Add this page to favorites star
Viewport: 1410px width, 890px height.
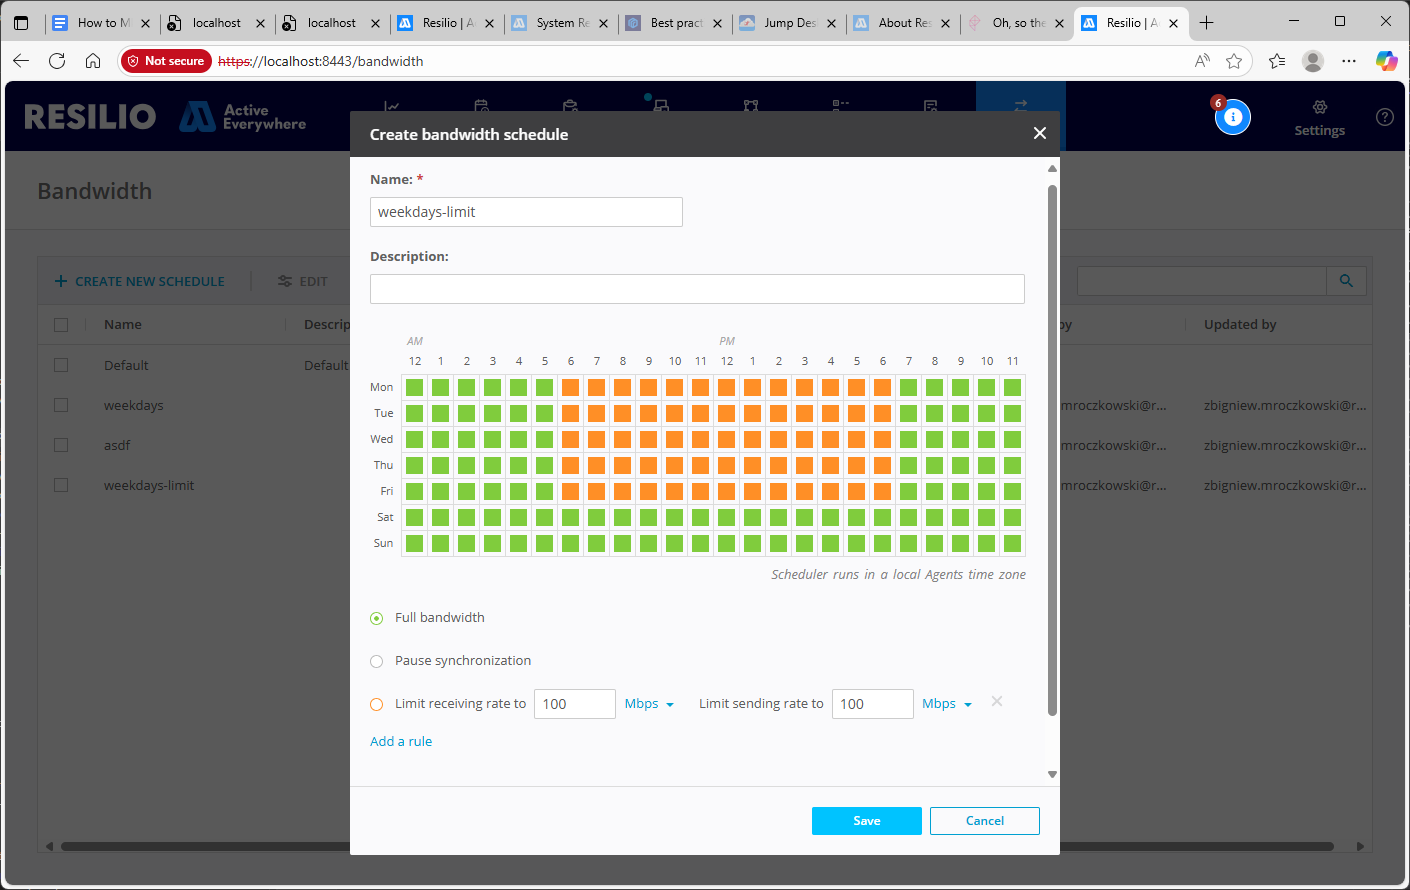(x=1234, y=61)
